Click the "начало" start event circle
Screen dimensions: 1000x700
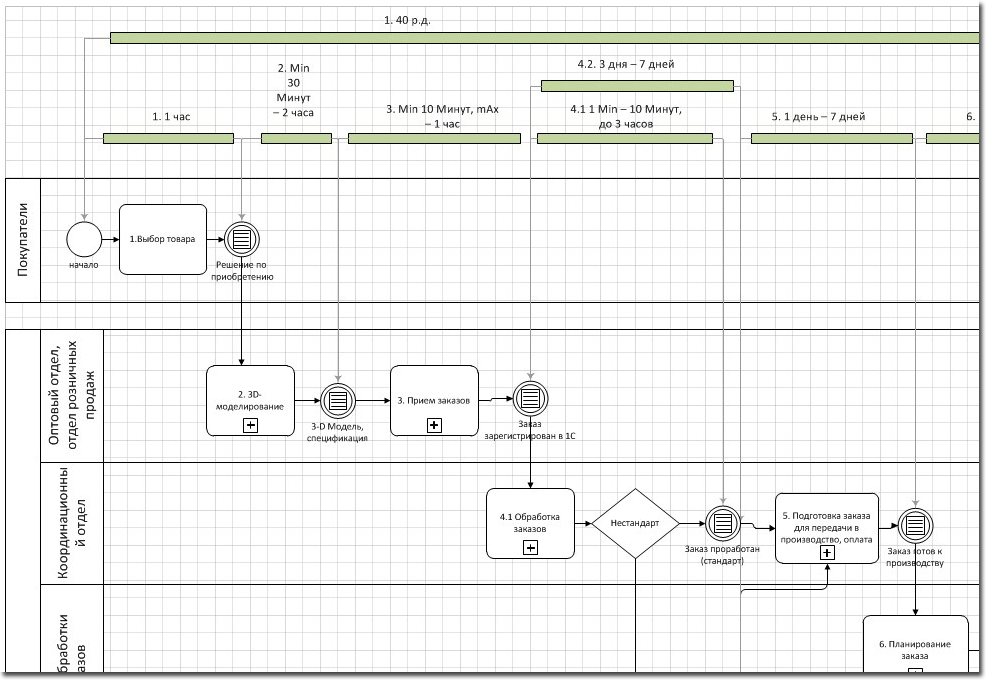(x=84, y=239)
